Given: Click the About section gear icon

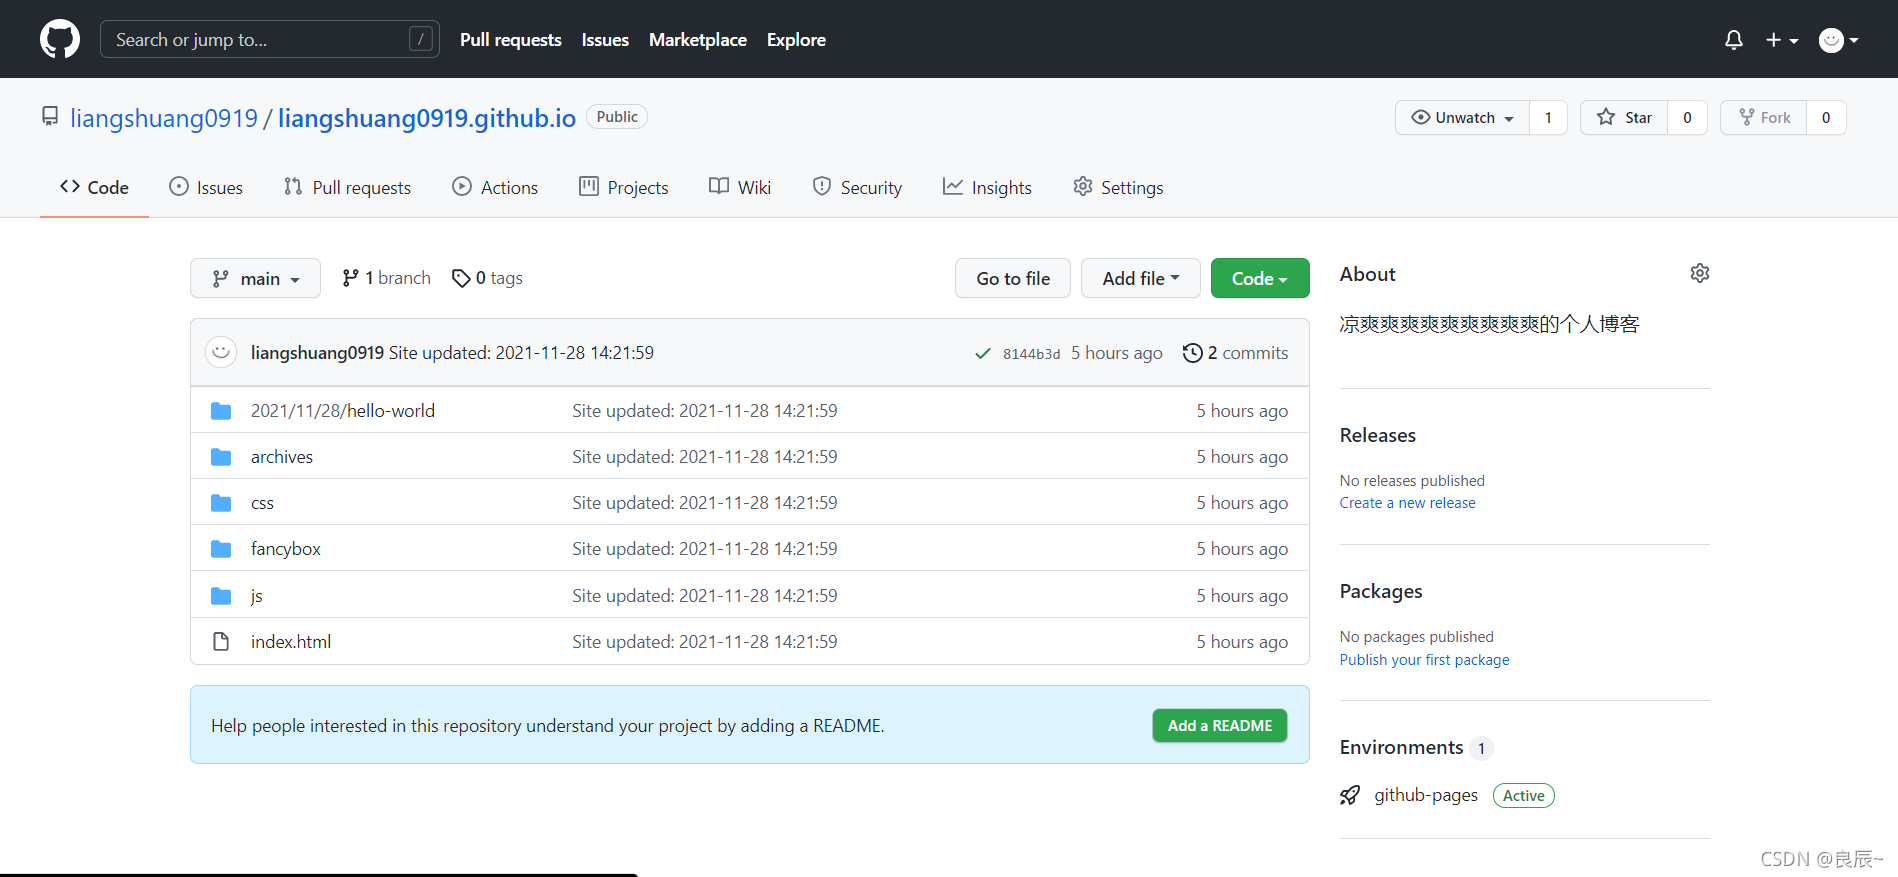Looking at the screenshot, I should [1700, 273].
